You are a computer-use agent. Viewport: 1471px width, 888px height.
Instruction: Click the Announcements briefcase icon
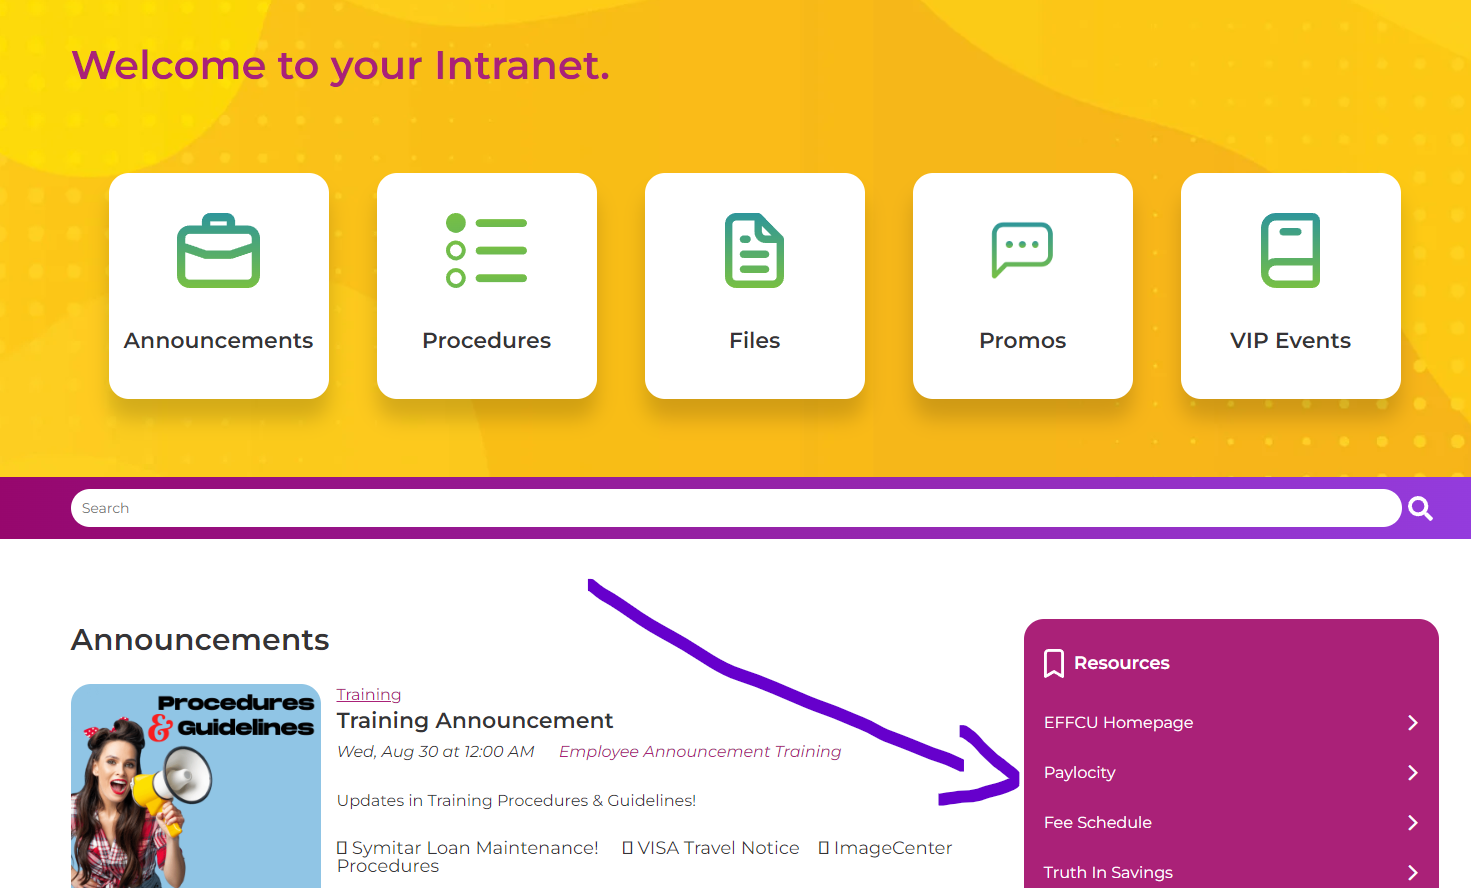(x=218, y=251)
